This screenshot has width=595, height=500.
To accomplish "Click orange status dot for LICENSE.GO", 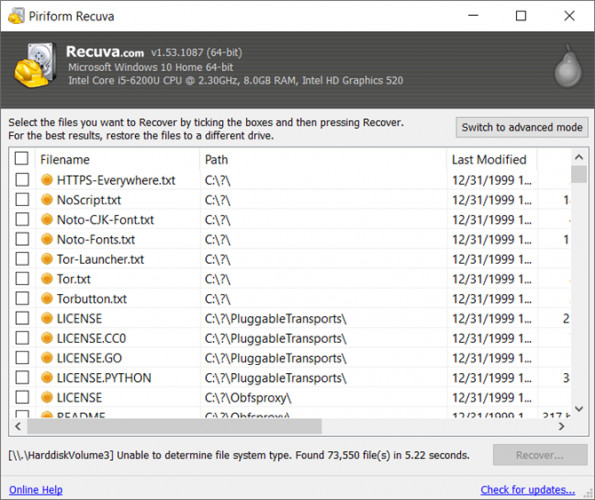I will pyautogui.click(x=47, y=357).
